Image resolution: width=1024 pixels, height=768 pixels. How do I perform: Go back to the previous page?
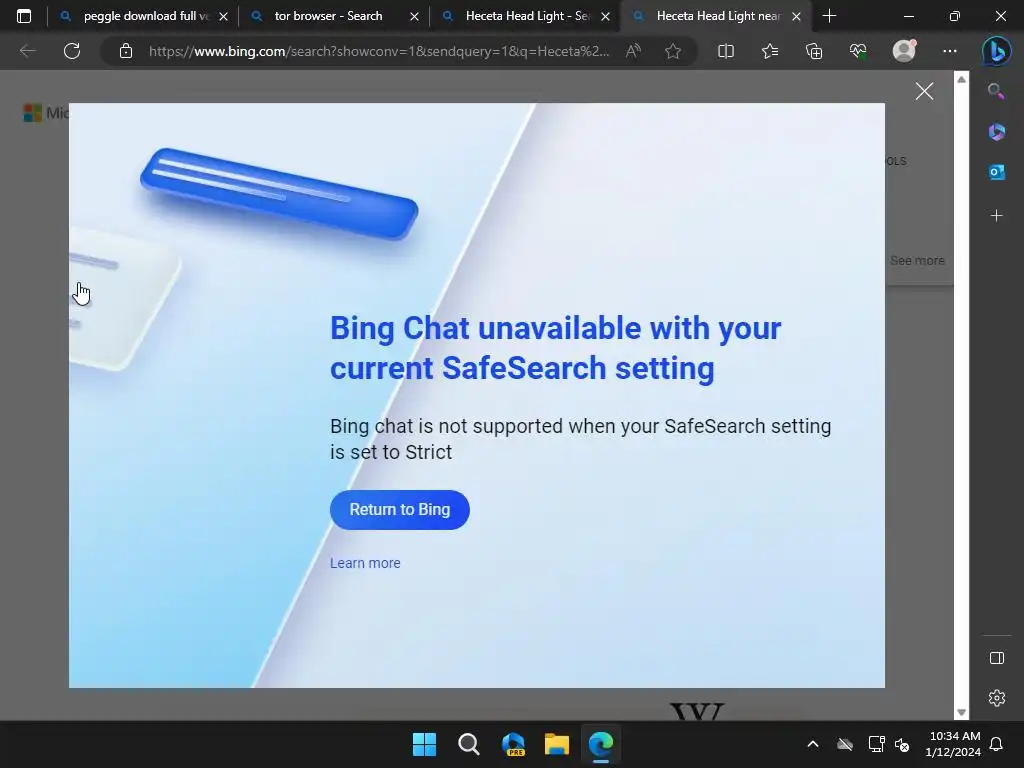(x=27, y=51)
